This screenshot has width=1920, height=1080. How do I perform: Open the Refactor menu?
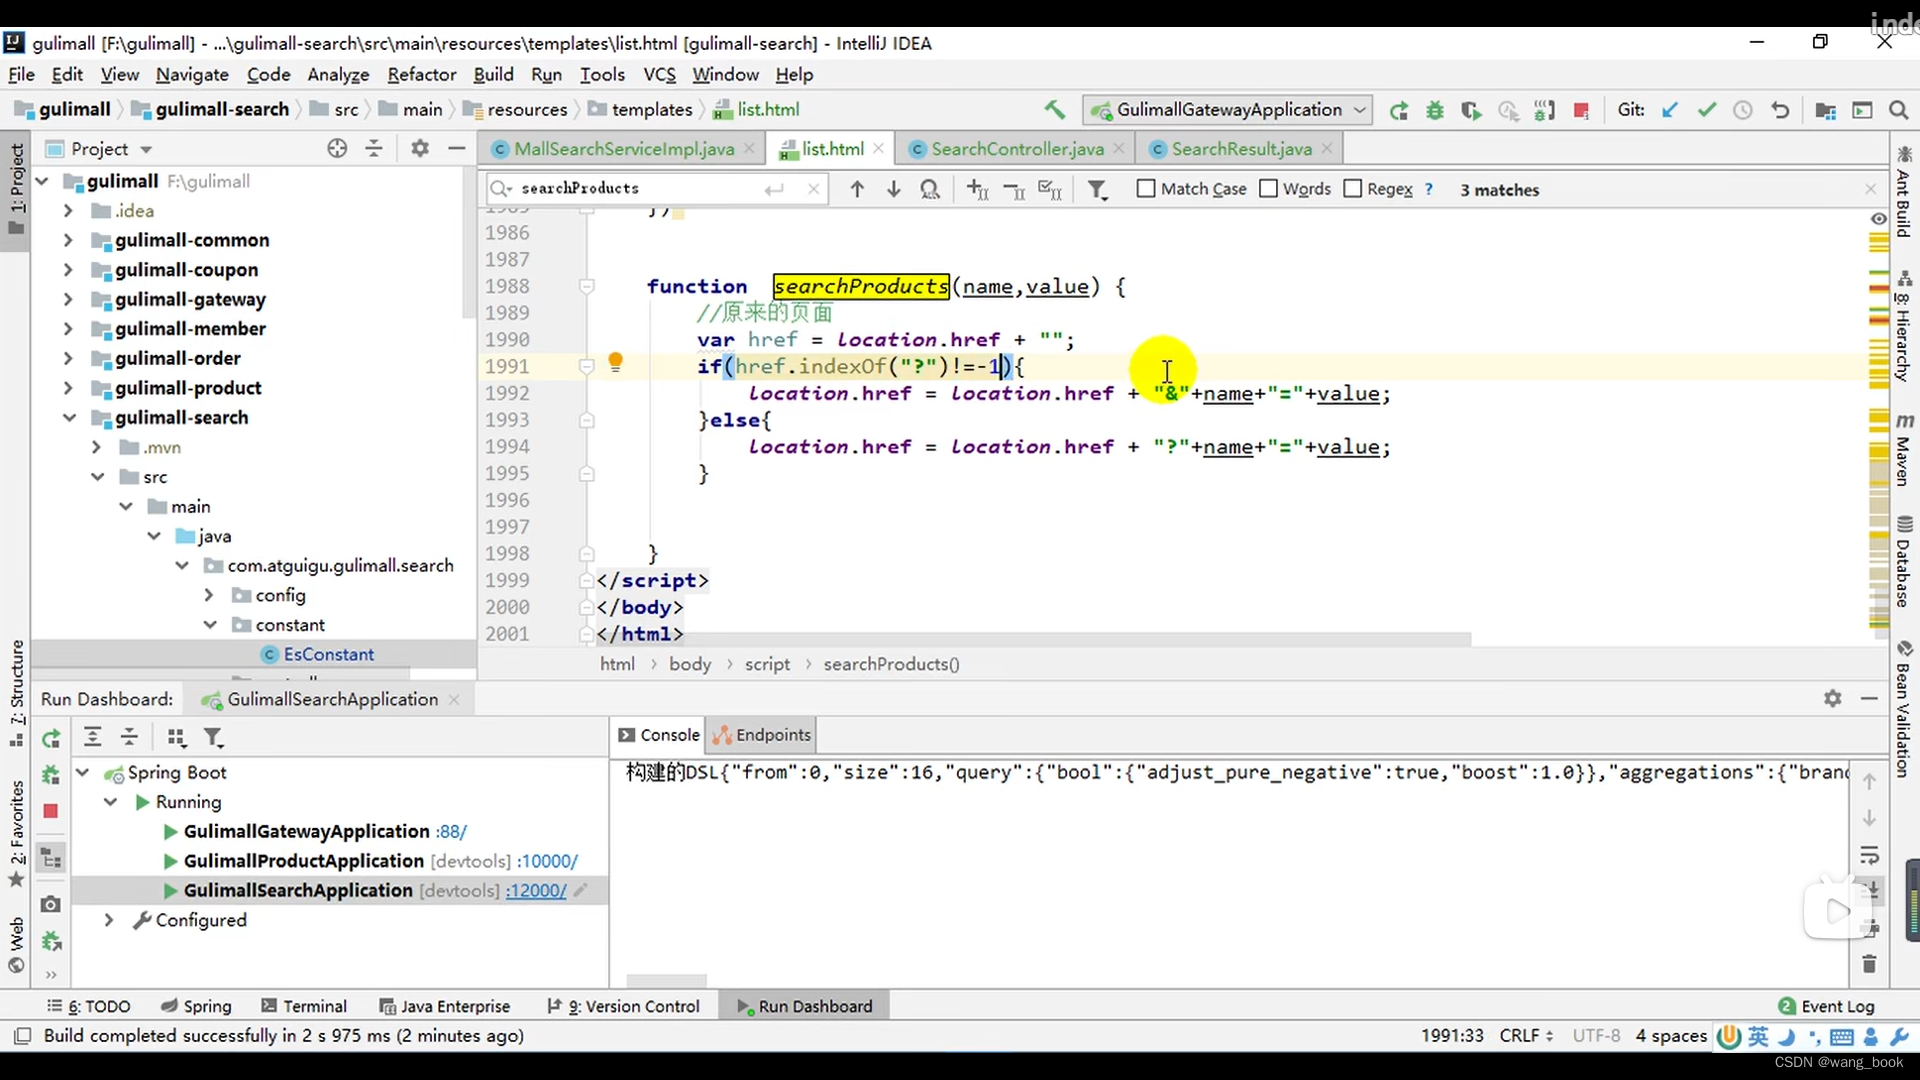tap(421, 75)
